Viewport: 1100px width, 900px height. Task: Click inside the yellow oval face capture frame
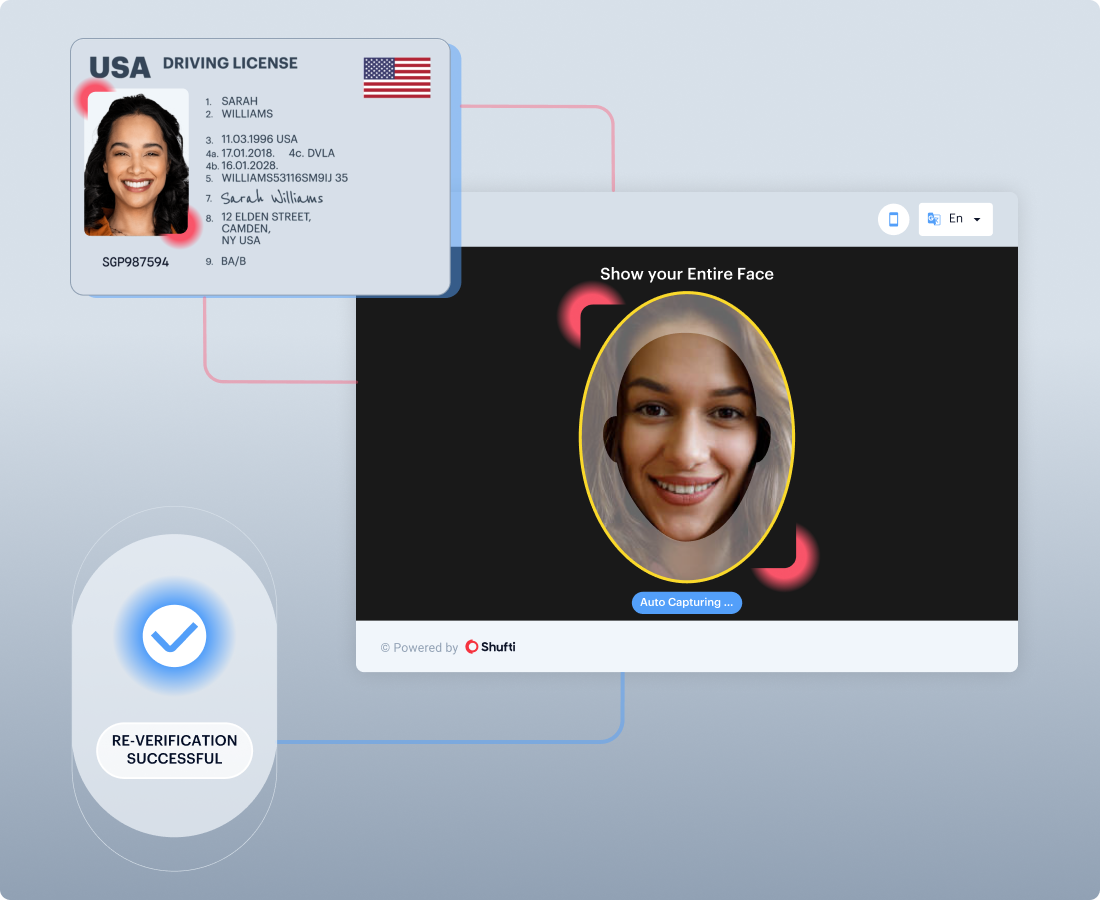[x=687, y=437]
